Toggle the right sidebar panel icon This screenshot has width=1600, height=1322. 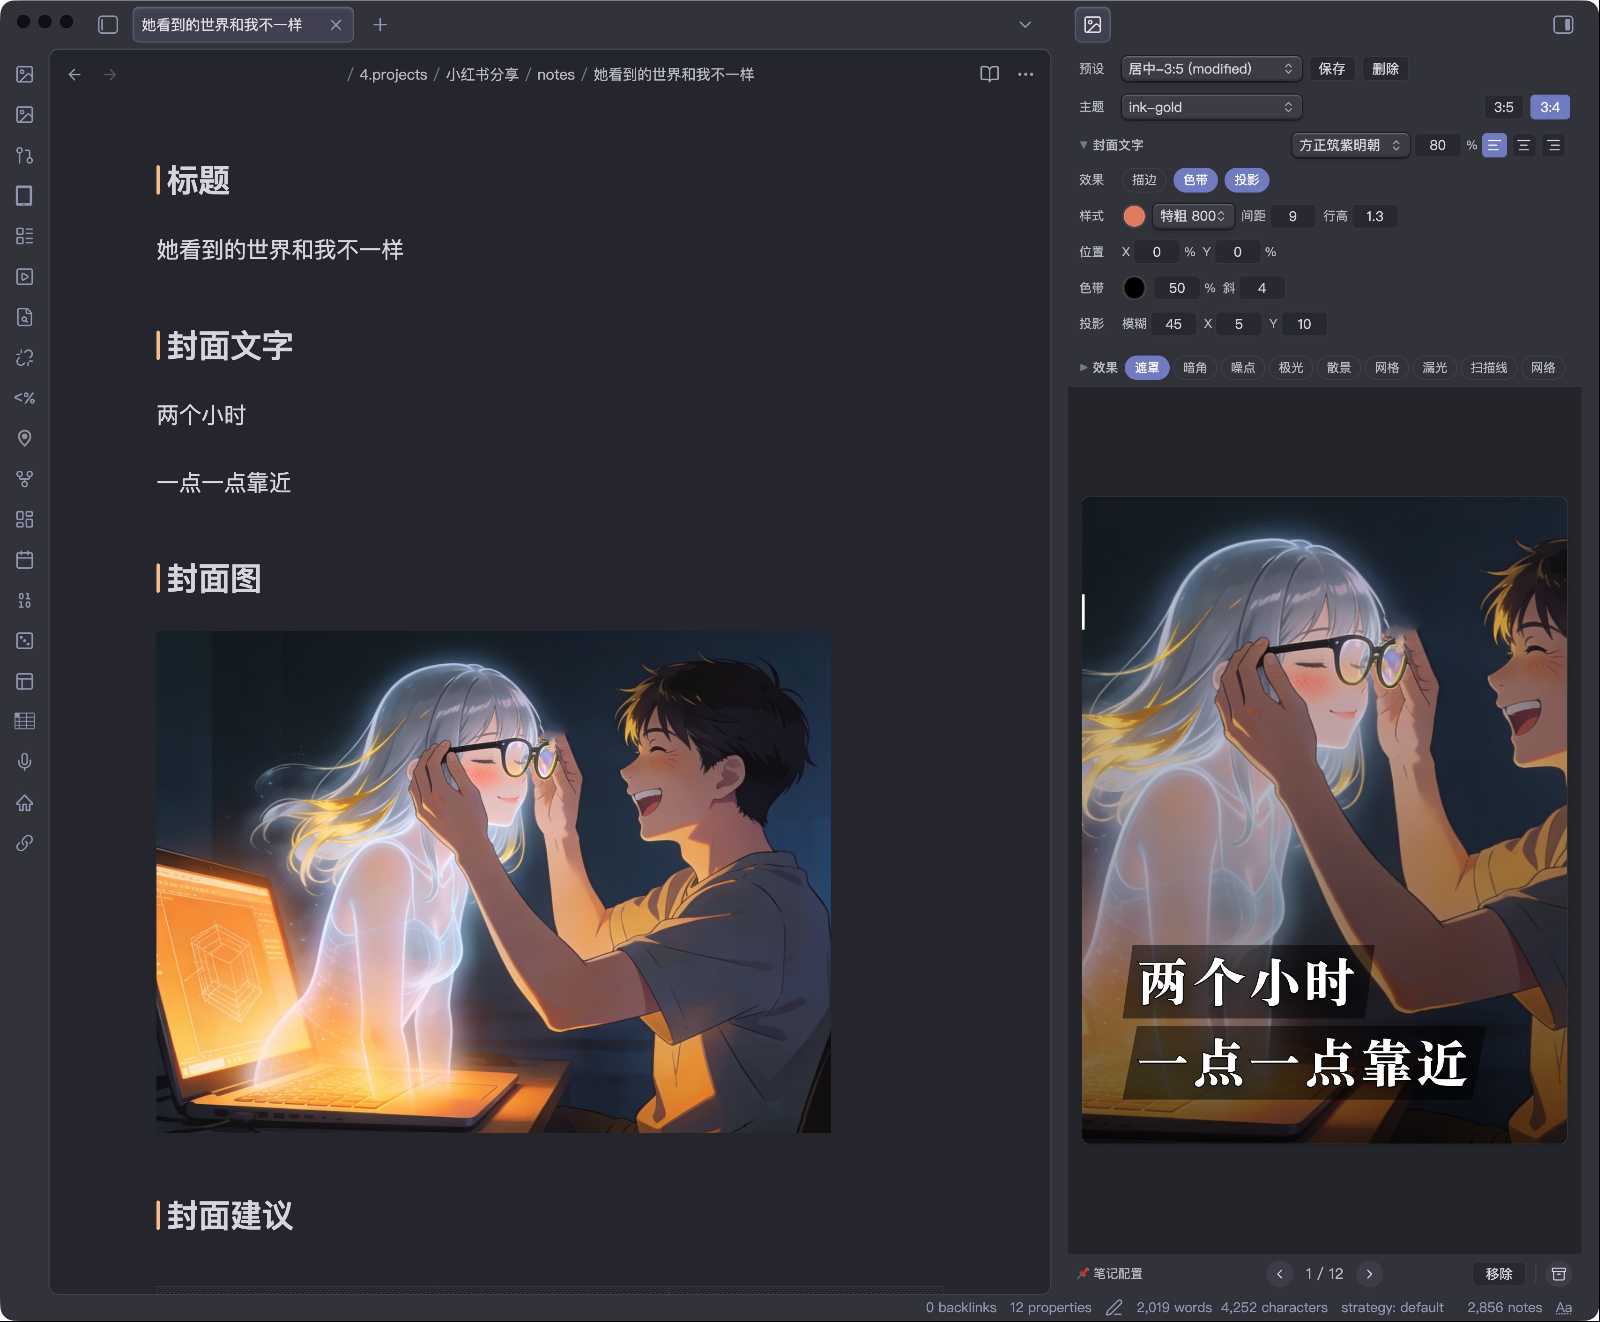click(1563, 25)
